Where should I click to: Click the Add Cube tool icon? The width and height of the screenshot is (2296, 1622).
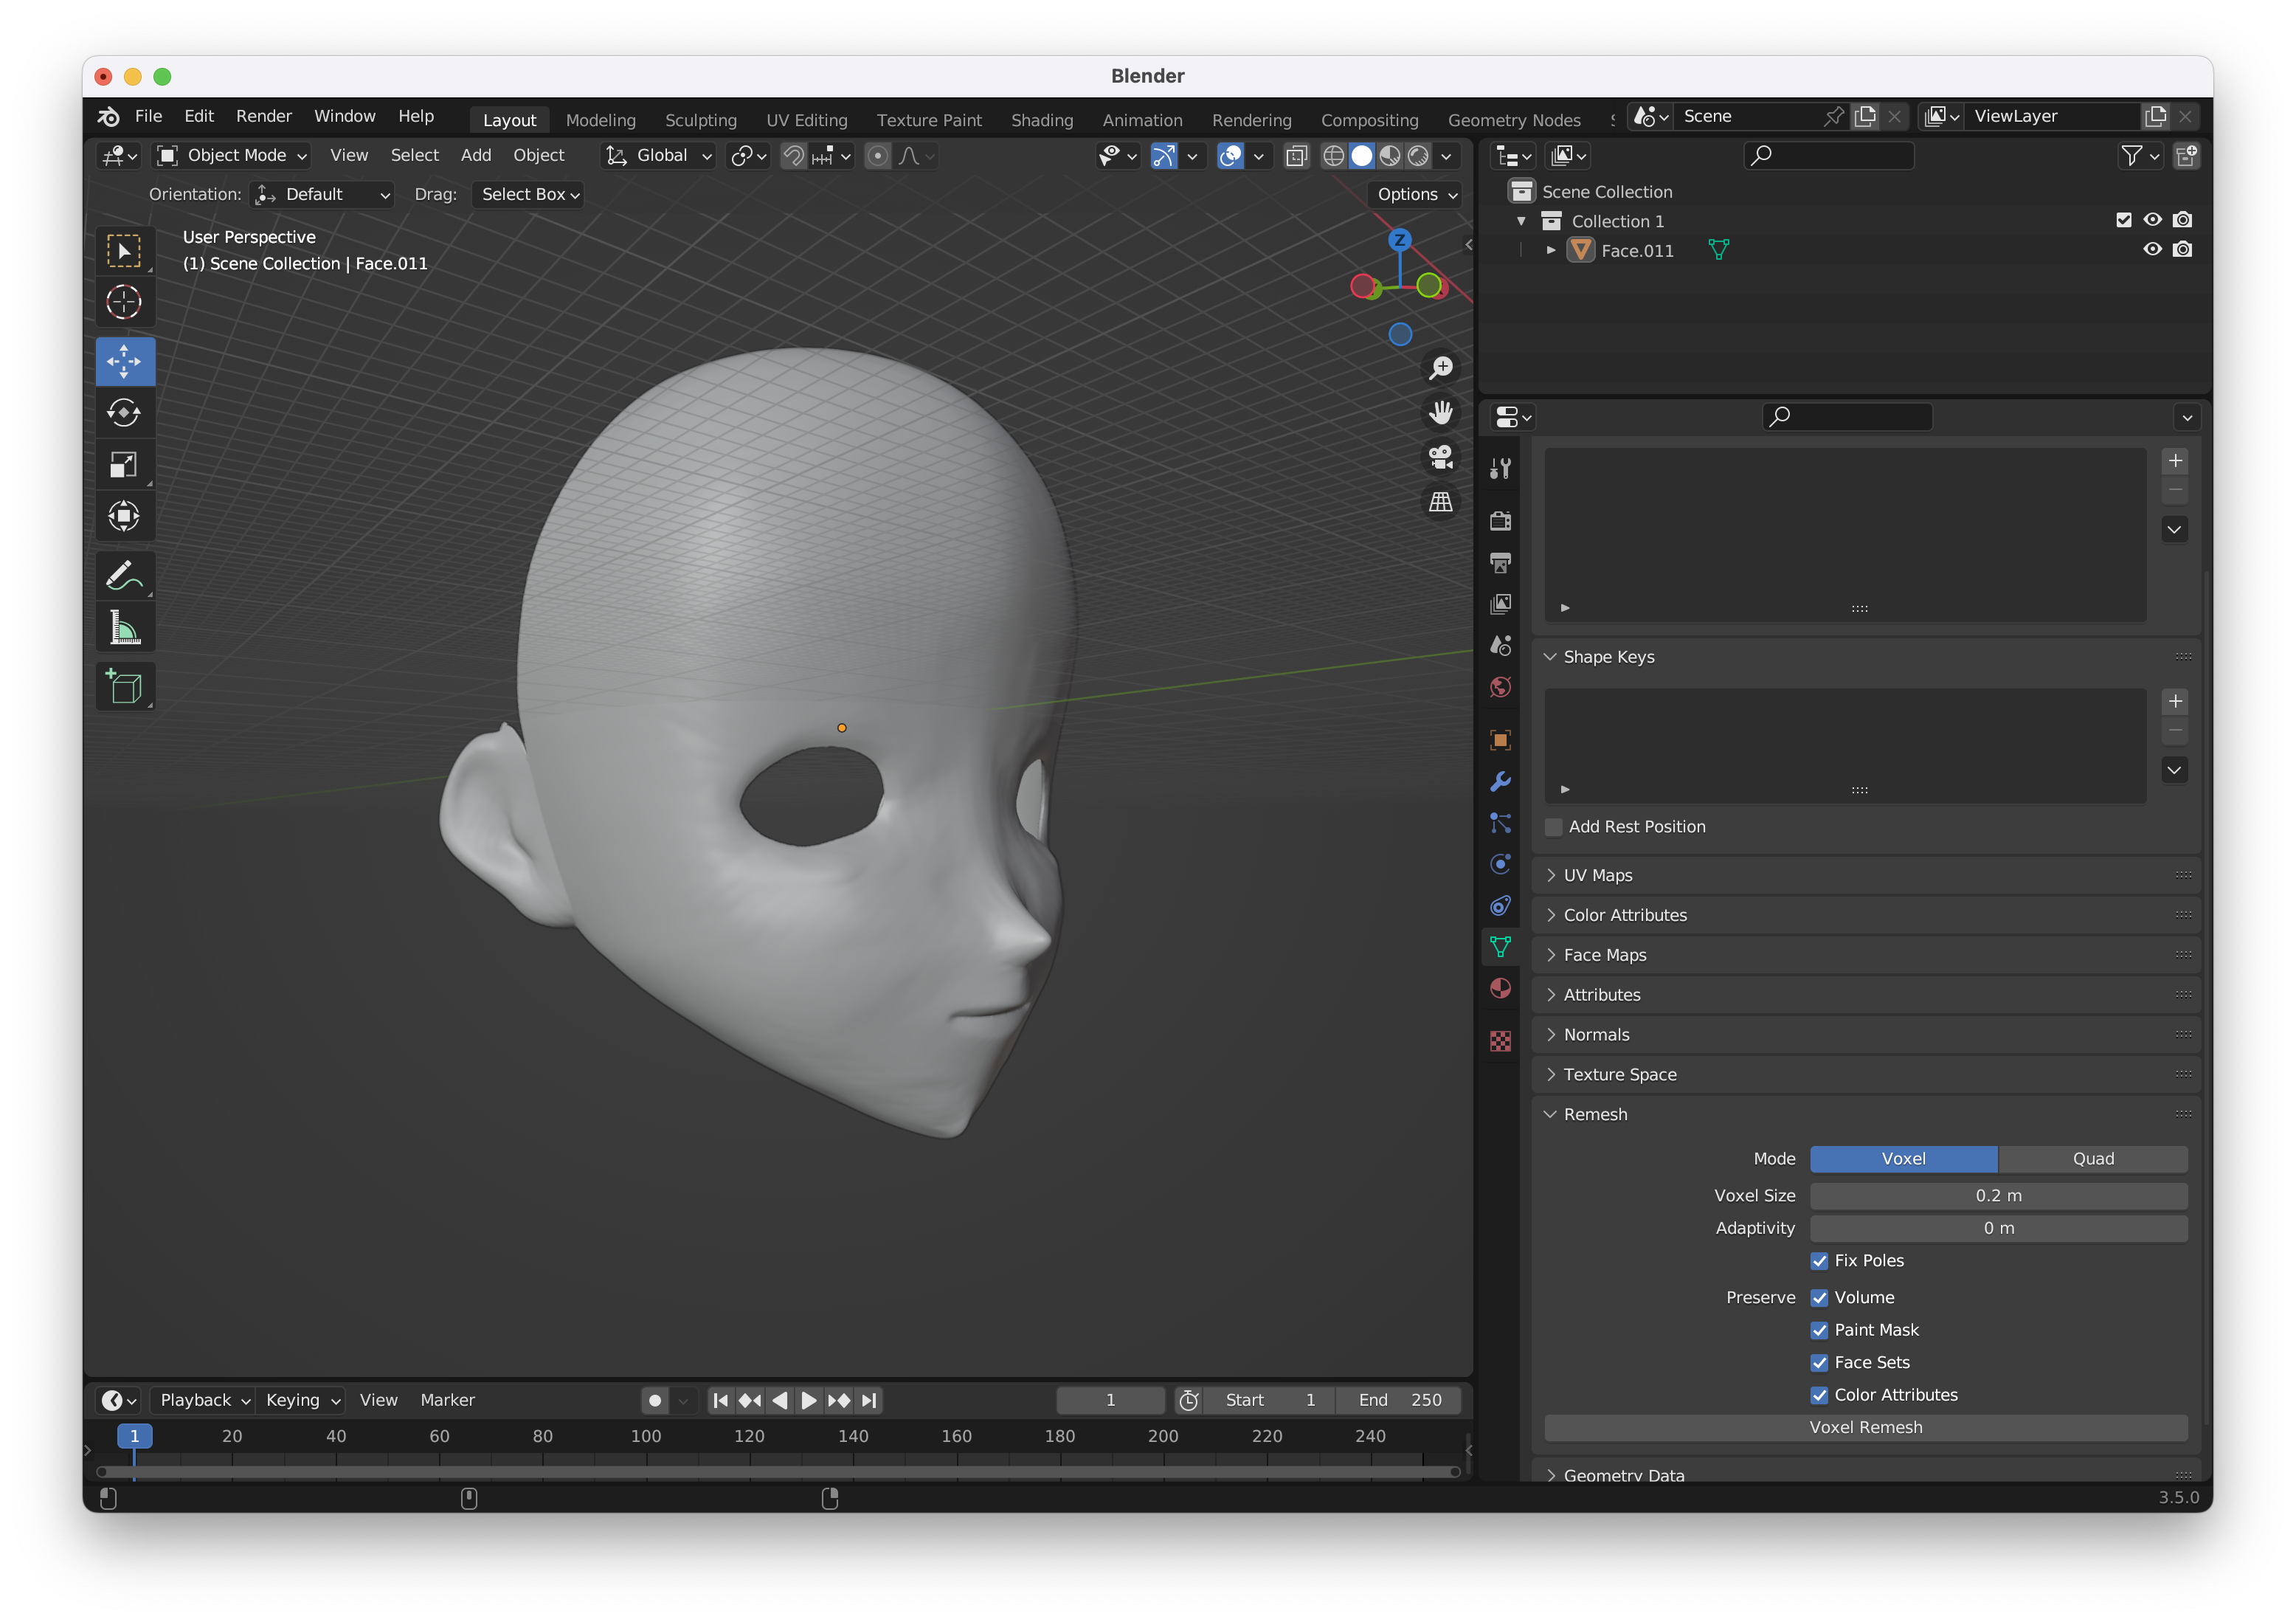[124, 687]
